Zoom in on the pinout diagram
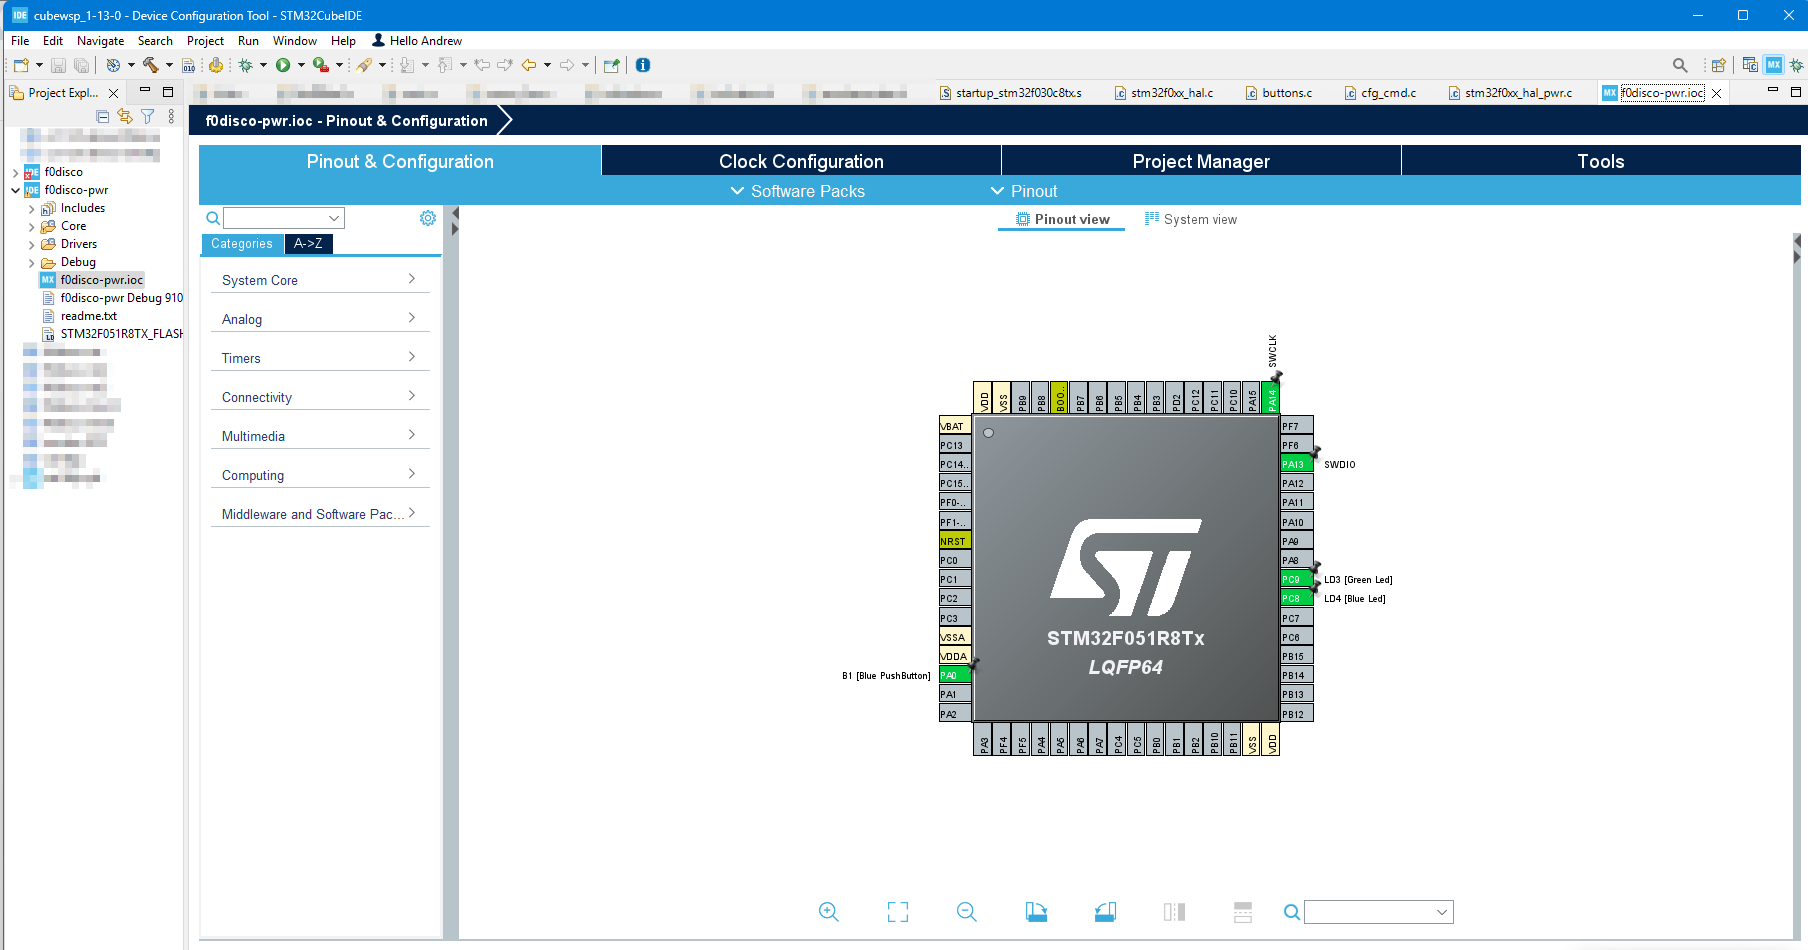The height and width of the screenshot is (950, 1808). [x=828, y=912]
